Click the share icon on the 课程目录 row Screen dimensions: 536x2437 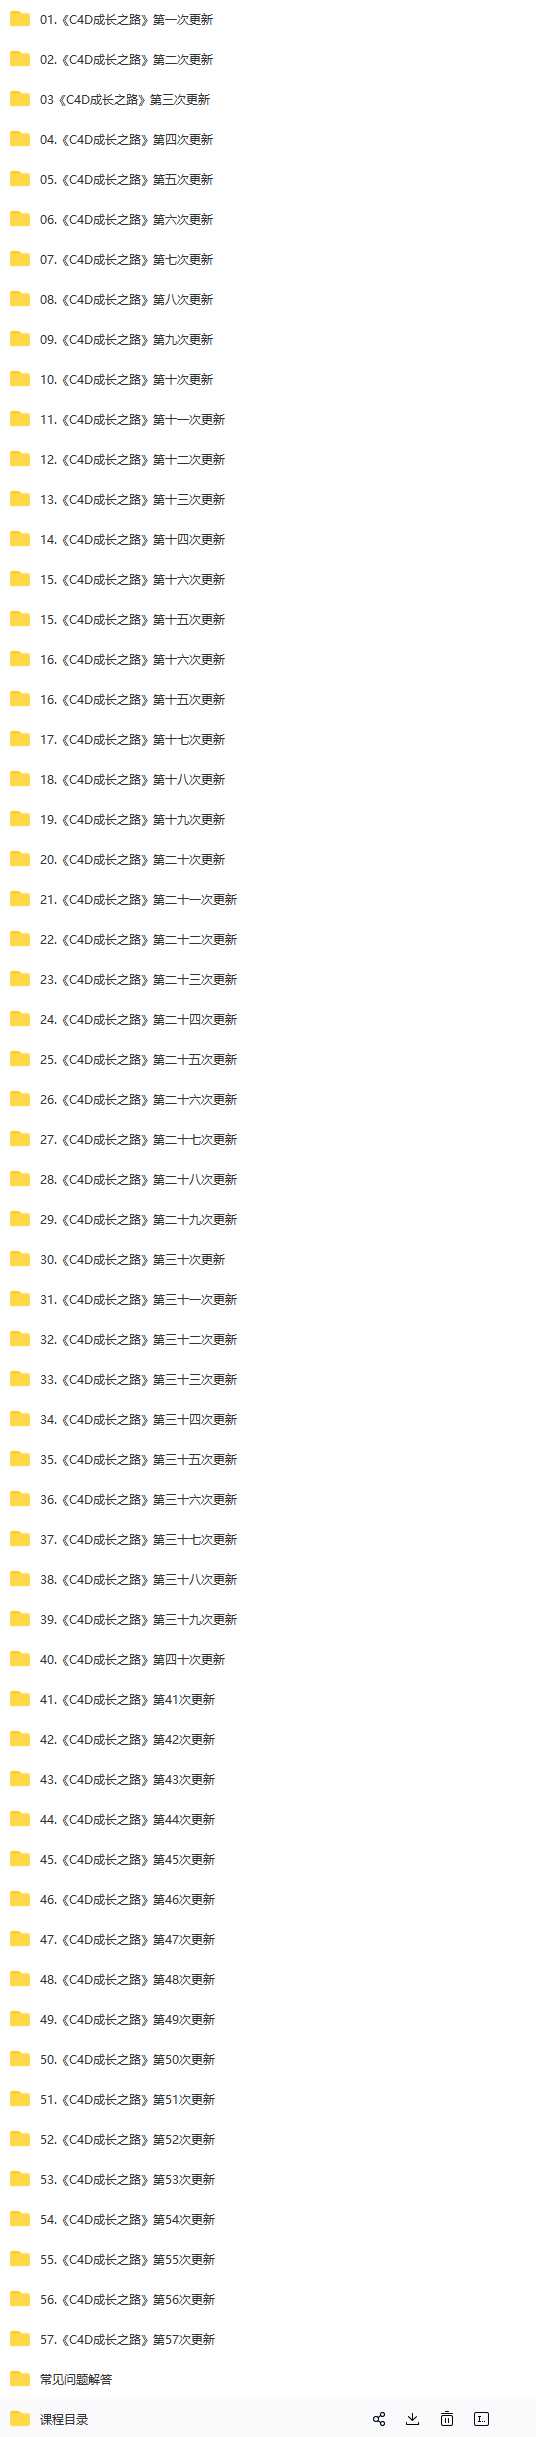379,2418
